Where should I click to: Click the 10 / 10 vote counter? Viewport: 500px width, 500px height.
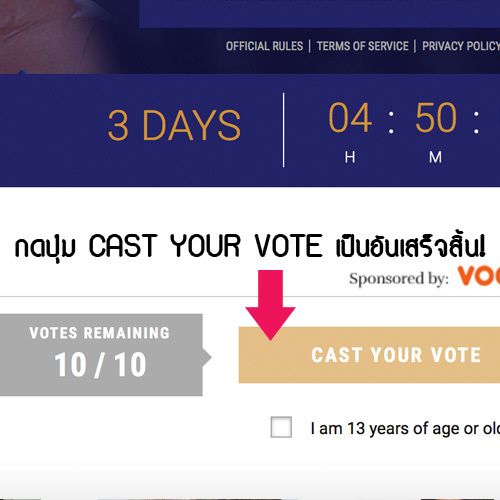click(x=100, y=365)
